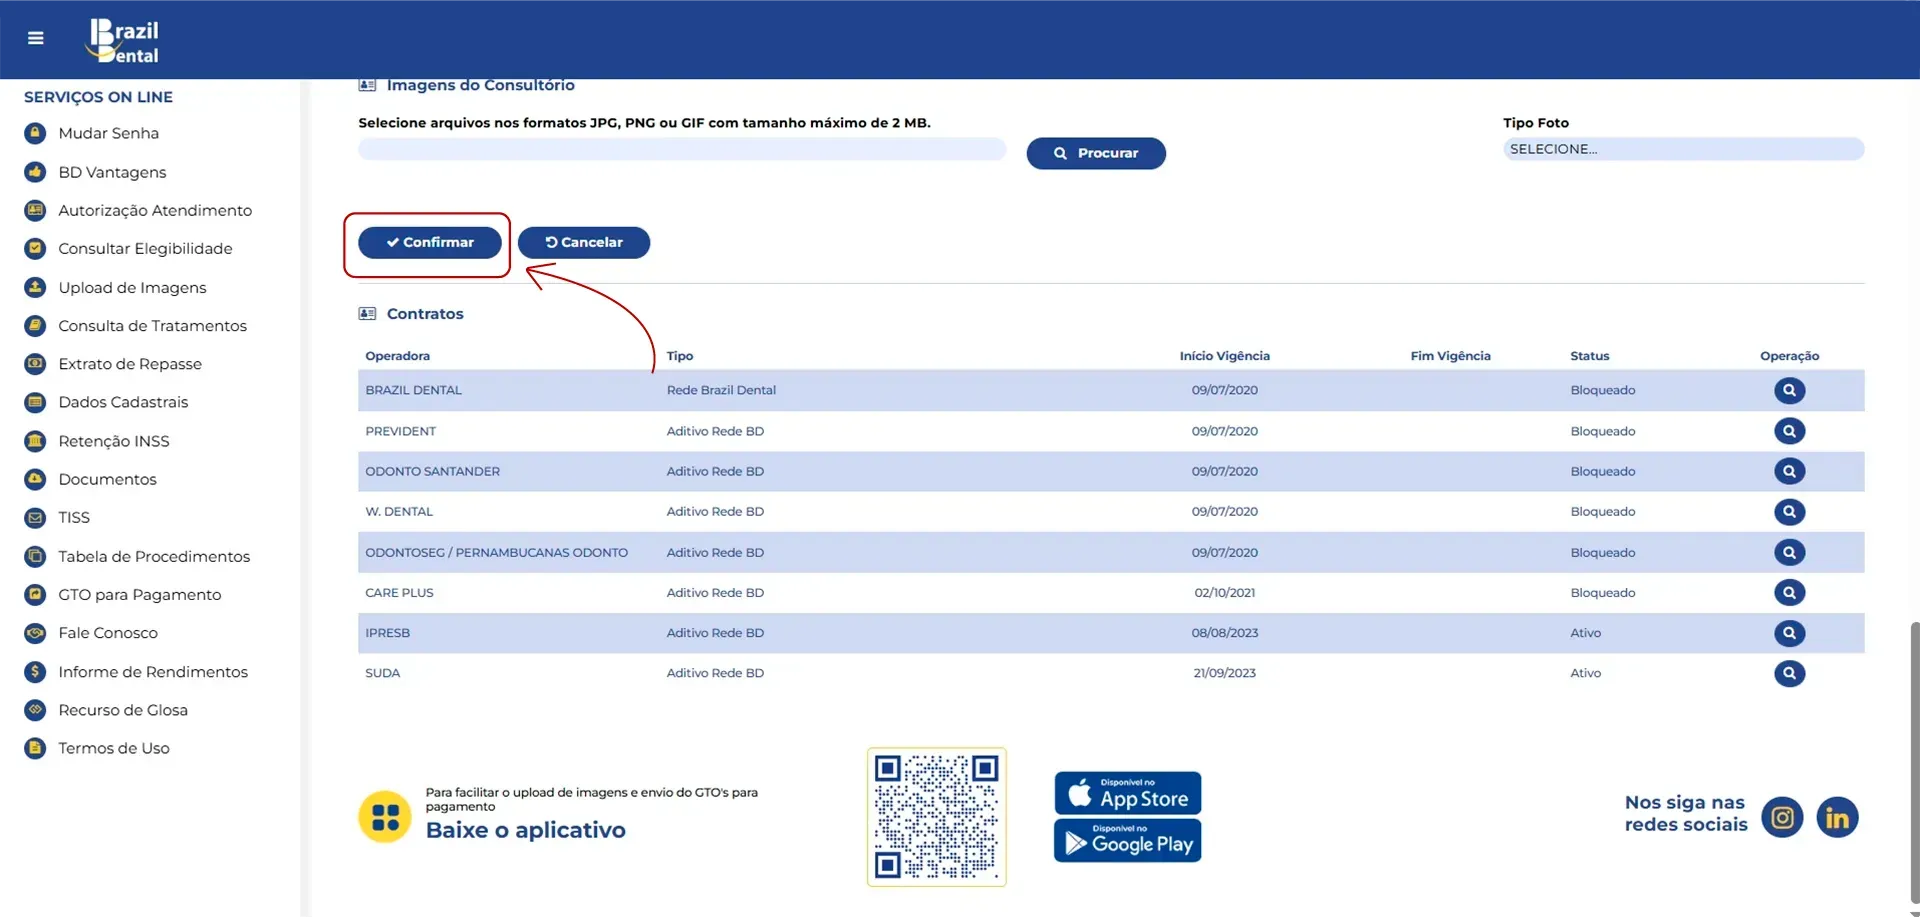Click the TISS envelope icon
The height and width of the screenshot is (918, 1920).
pyautogui.click(x=35, y=517)
